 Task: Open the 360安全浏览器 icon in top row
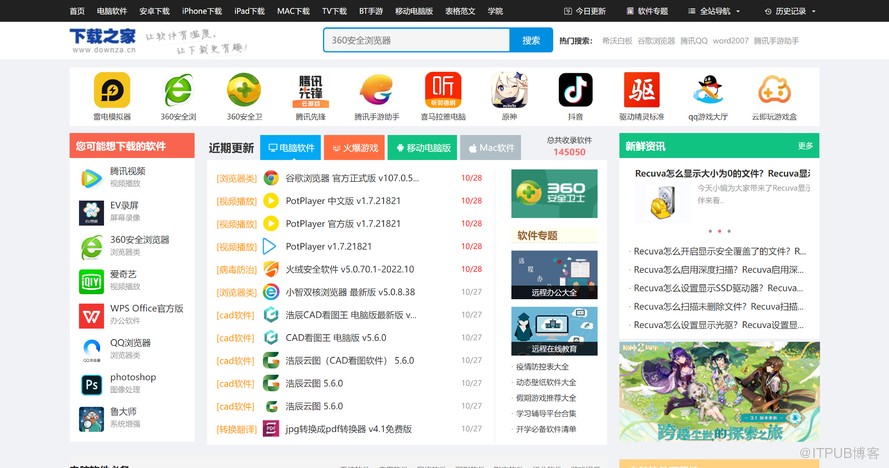tap(178, 90)
